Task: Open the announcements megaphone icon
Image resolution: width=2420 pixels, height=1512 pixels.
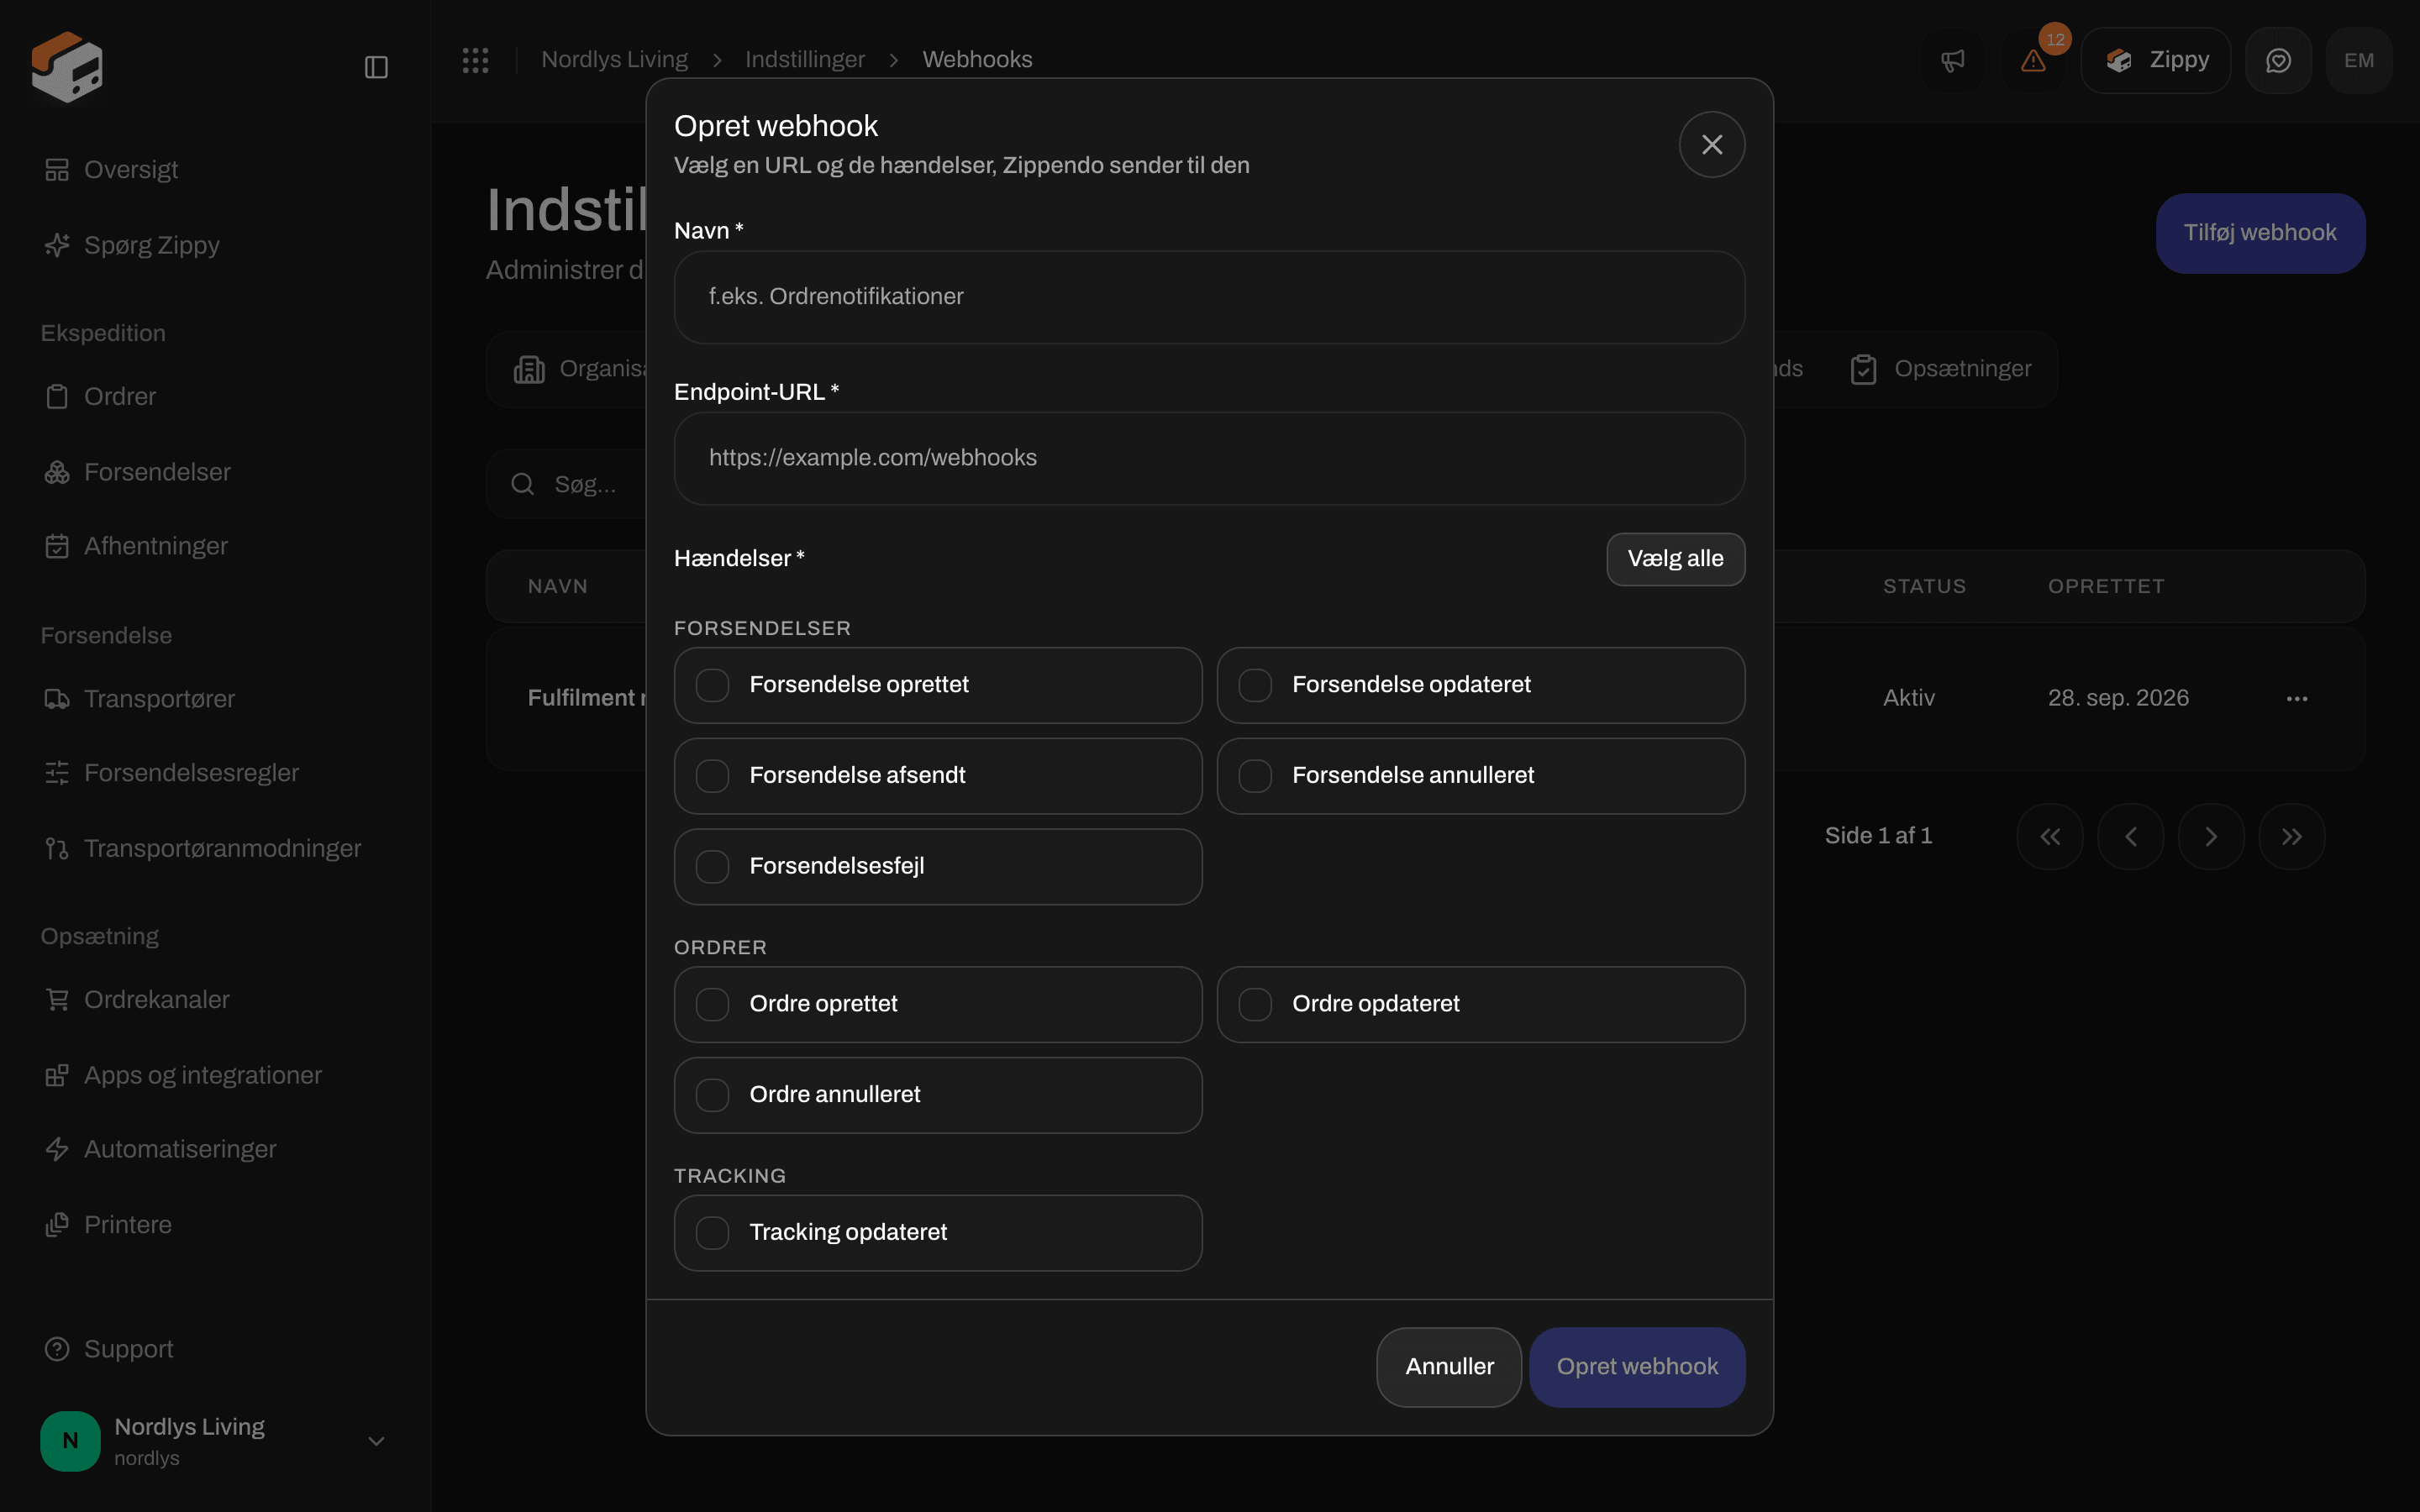Action: click(x=1952, y=61)
